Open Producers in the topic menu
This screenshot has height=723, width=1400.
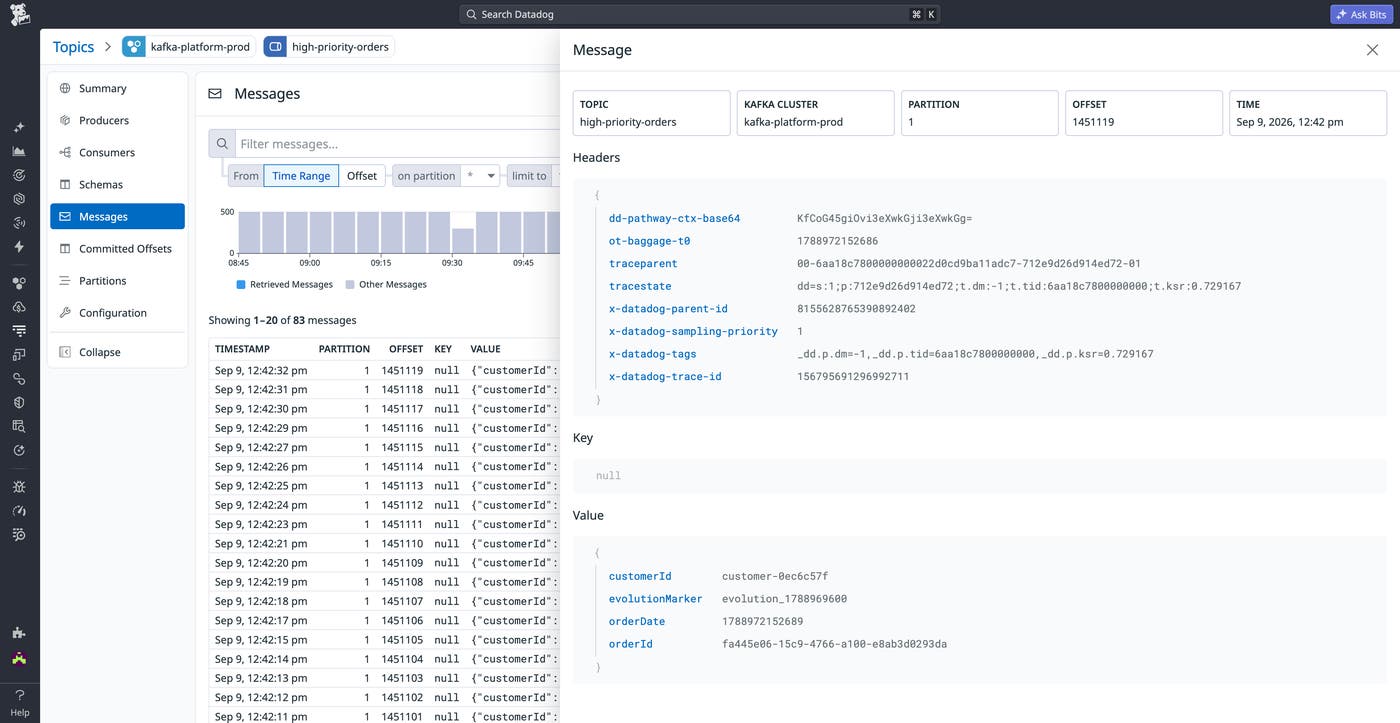click(x=117, y=120)
